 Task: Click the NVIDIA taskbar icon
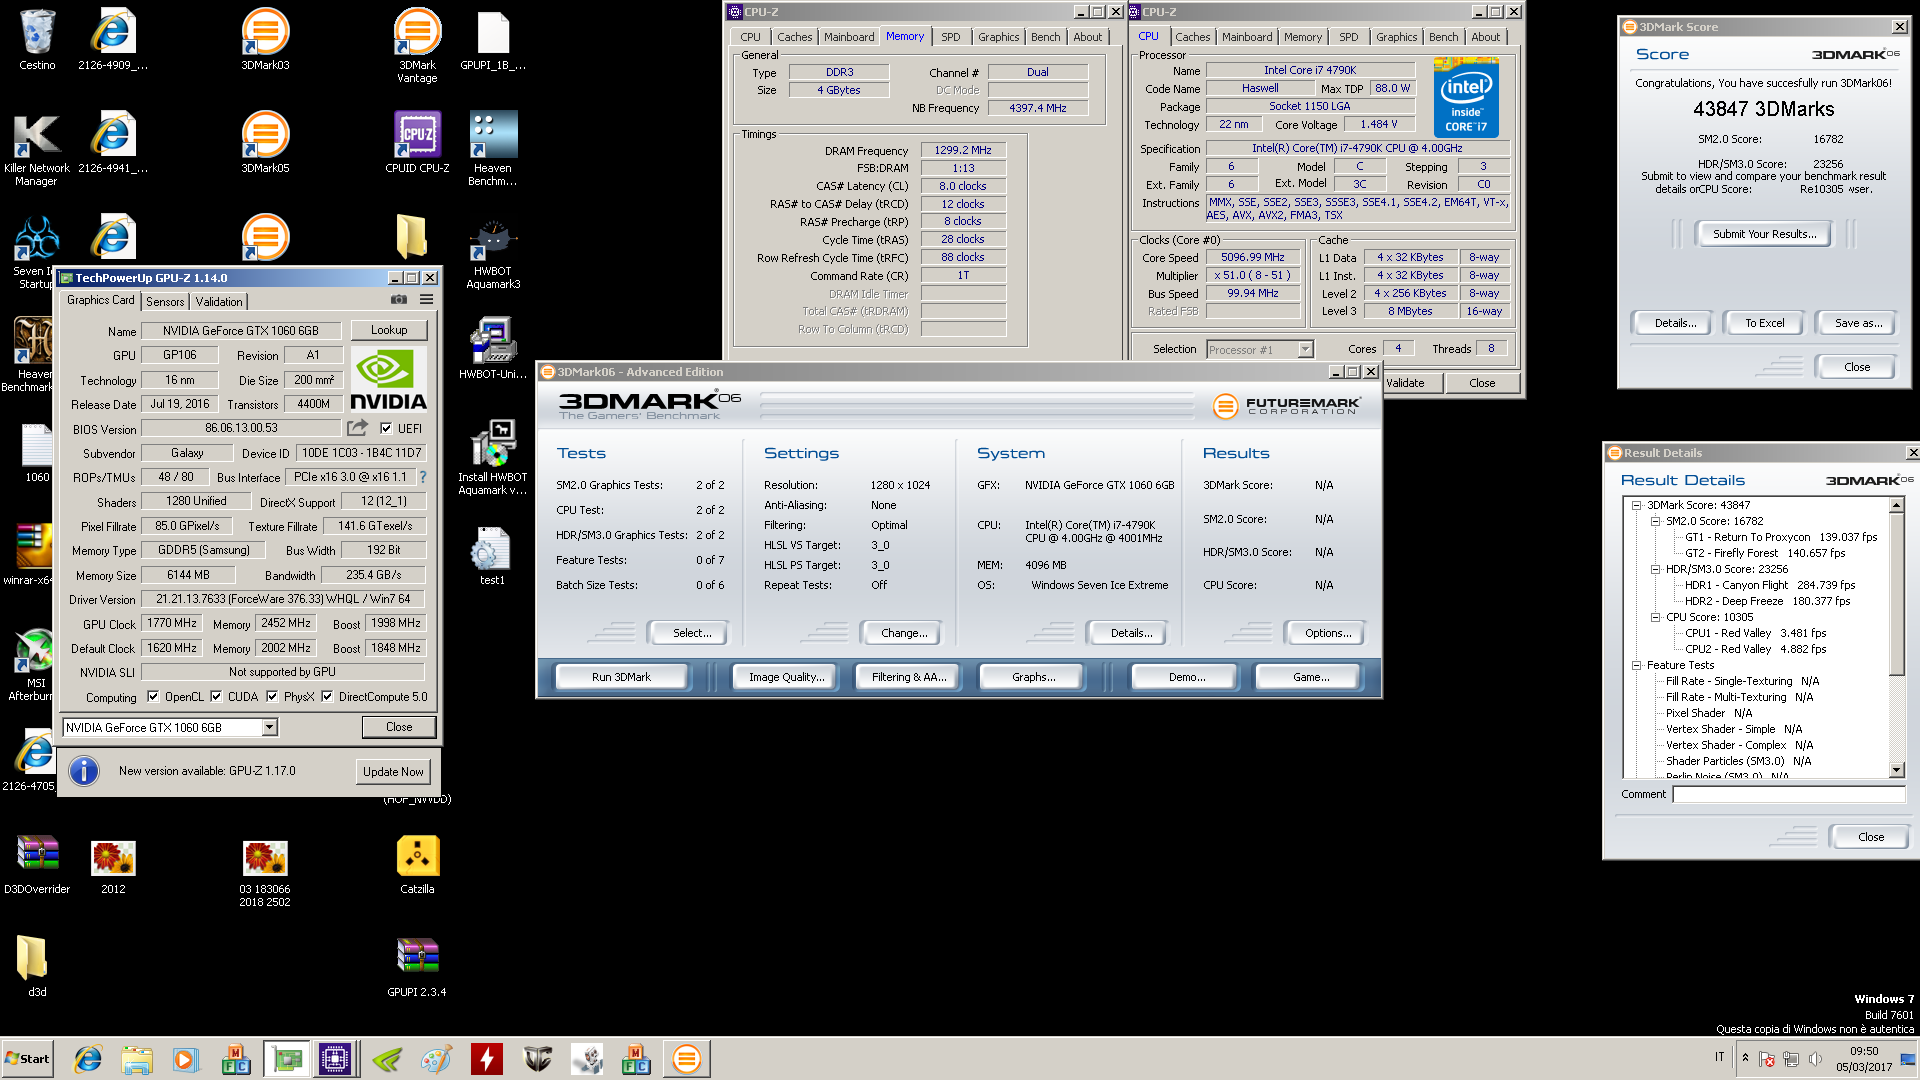pyautogui.click(x=387, y=1059)
